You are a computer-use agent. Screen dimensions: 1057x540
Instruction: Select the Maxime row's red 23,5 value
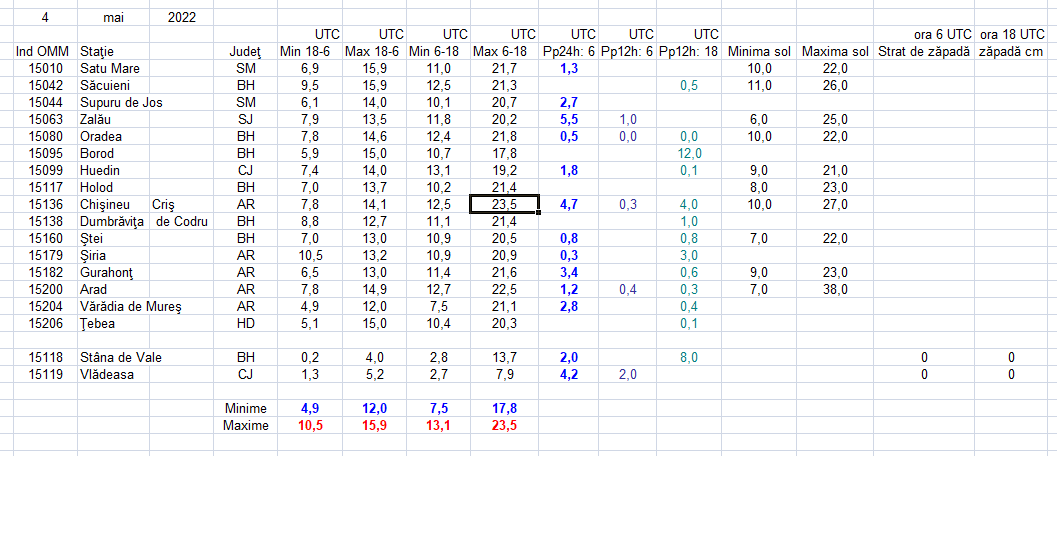(504, 425)
